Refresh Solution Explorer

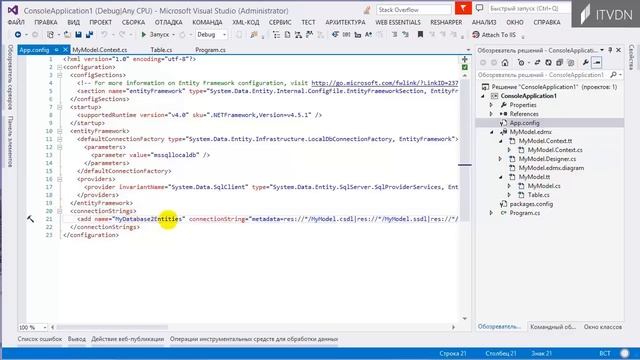[548, 62]
